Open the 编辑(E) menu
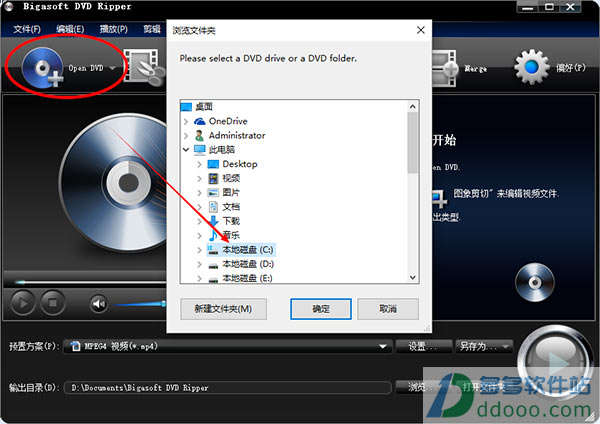The image size is (600, 424). (70, 29)
